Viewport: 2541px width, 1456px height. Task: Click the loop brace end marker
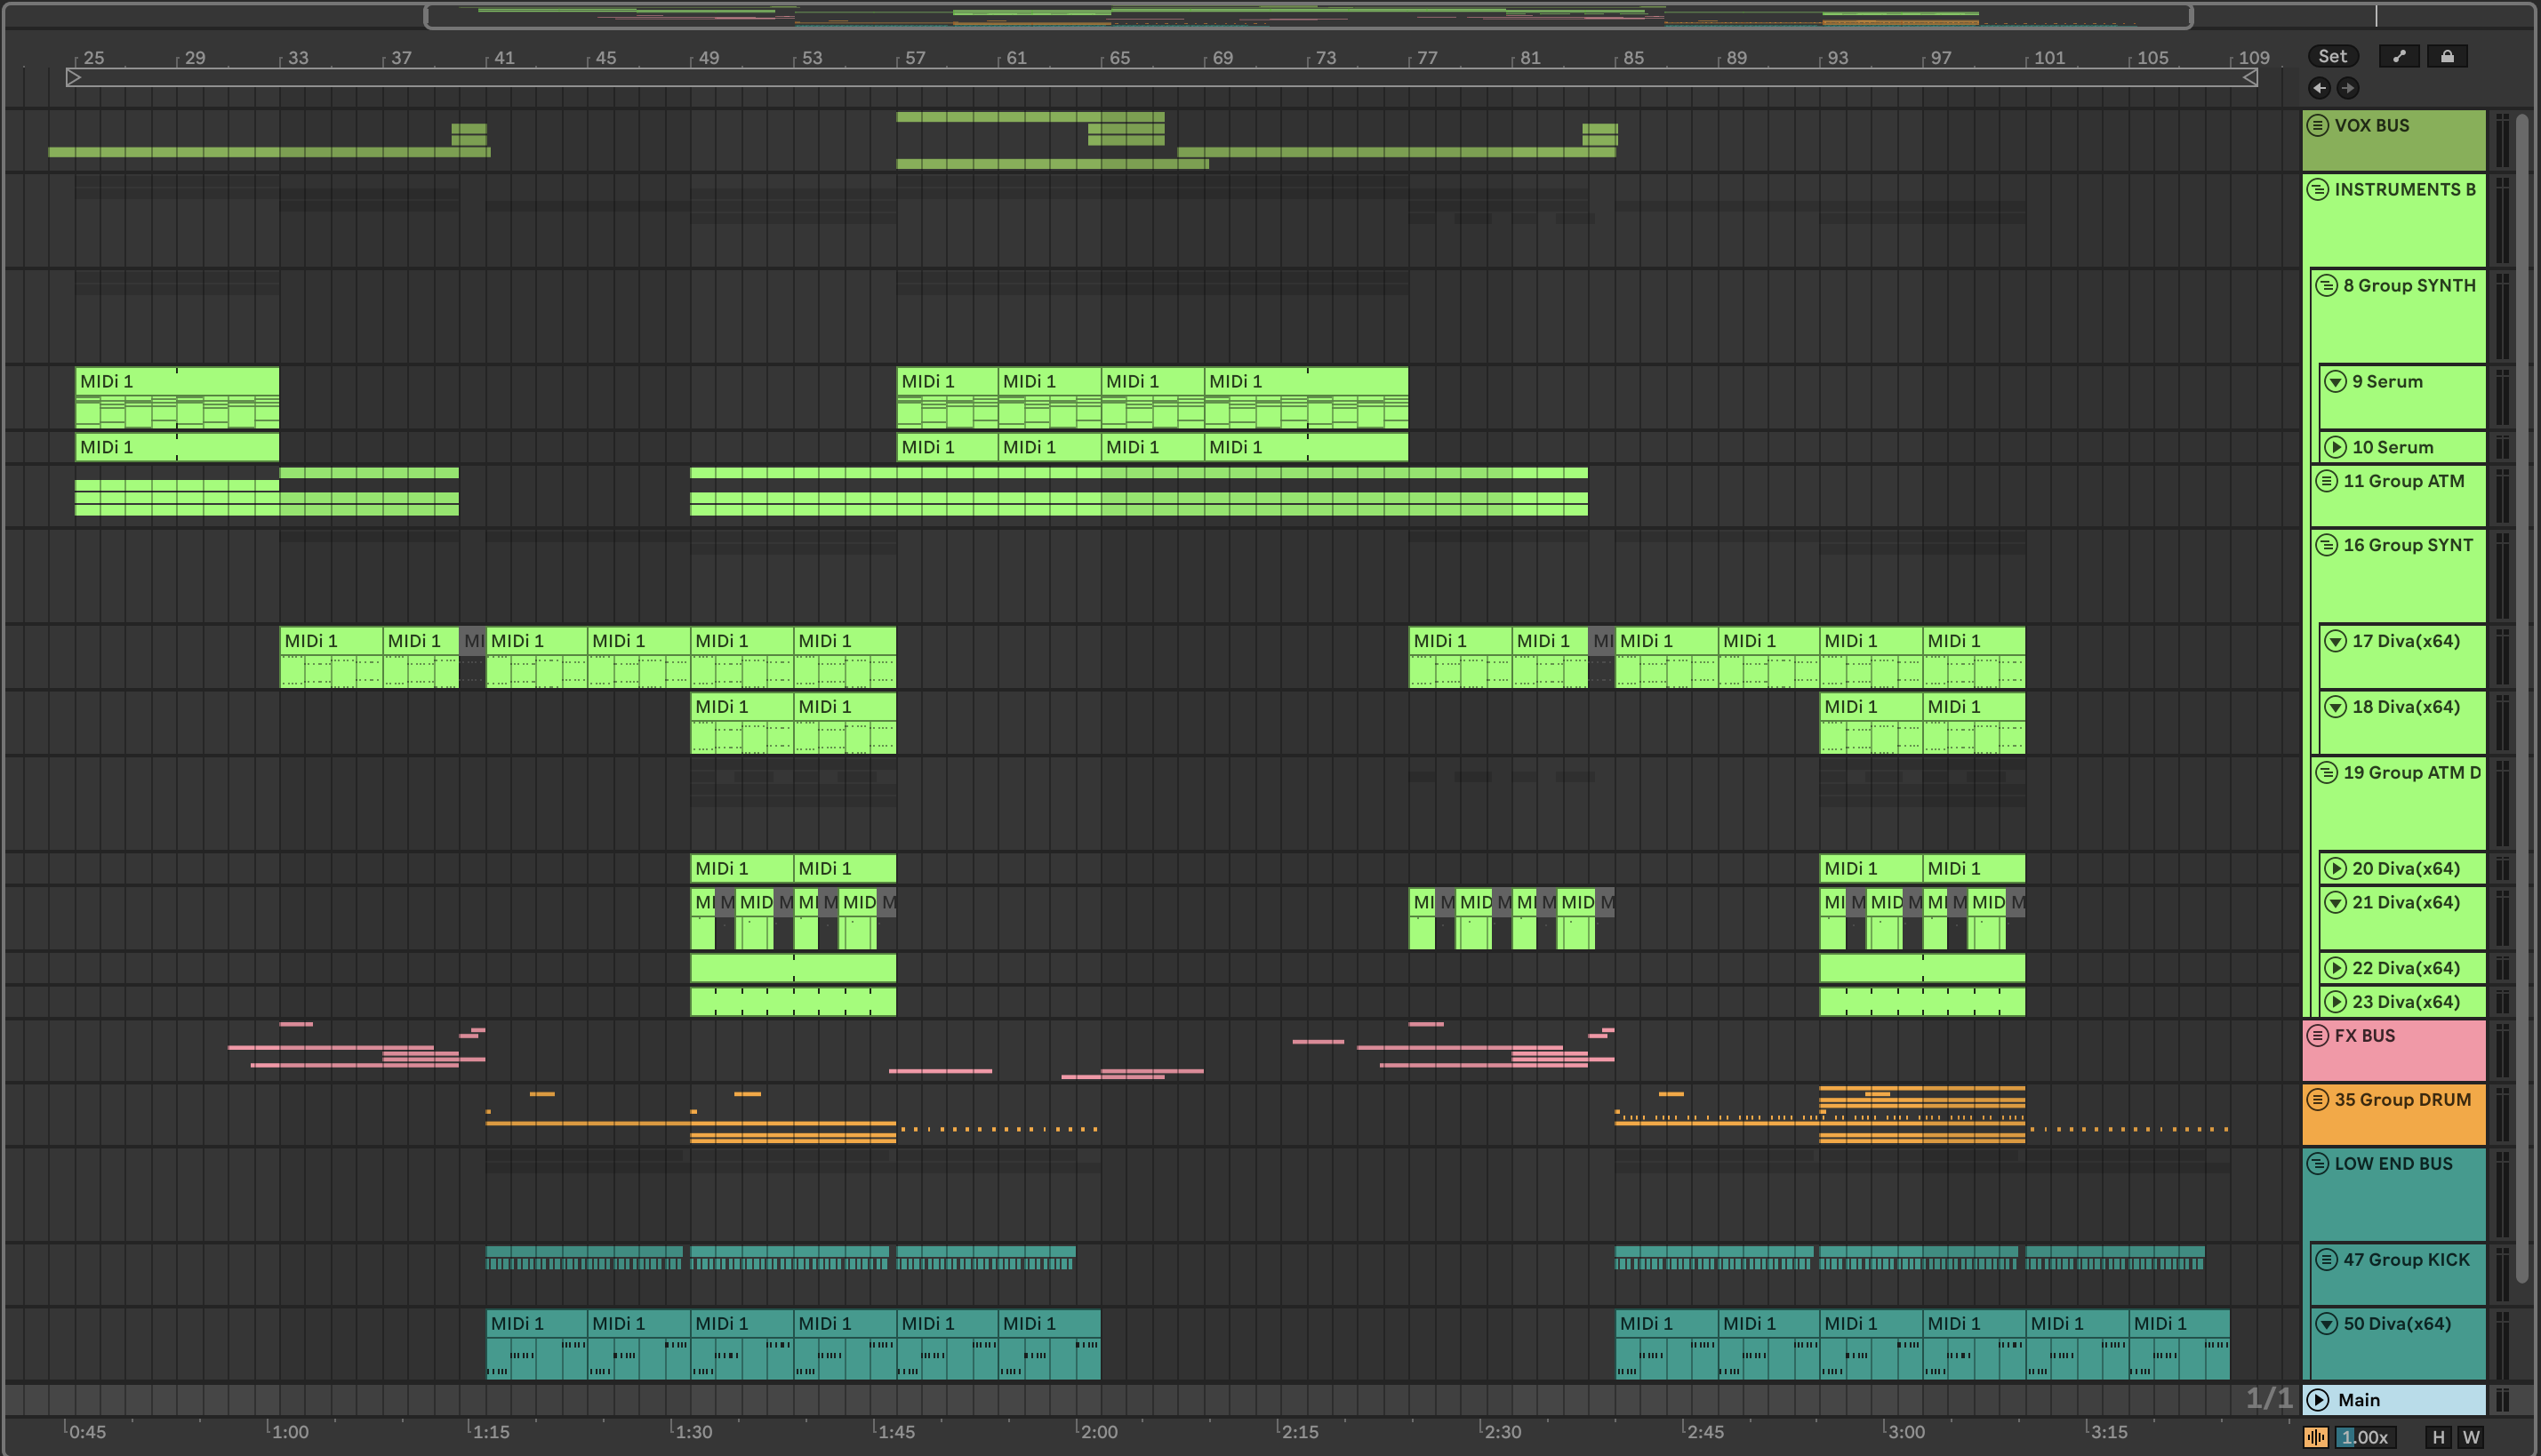click(x=2250, y=77)
